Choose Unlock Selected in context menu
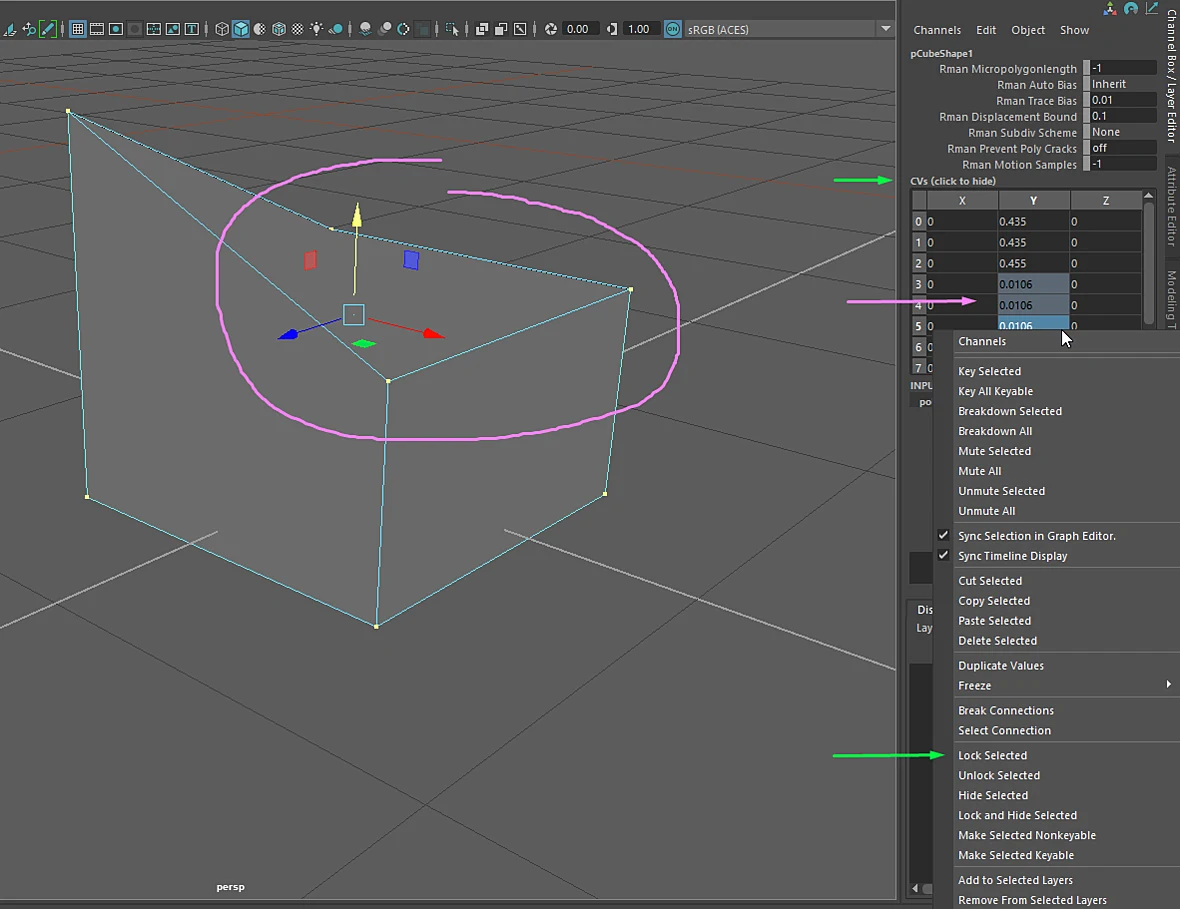This screenshot has height=909, width=1180. point(999,775)
